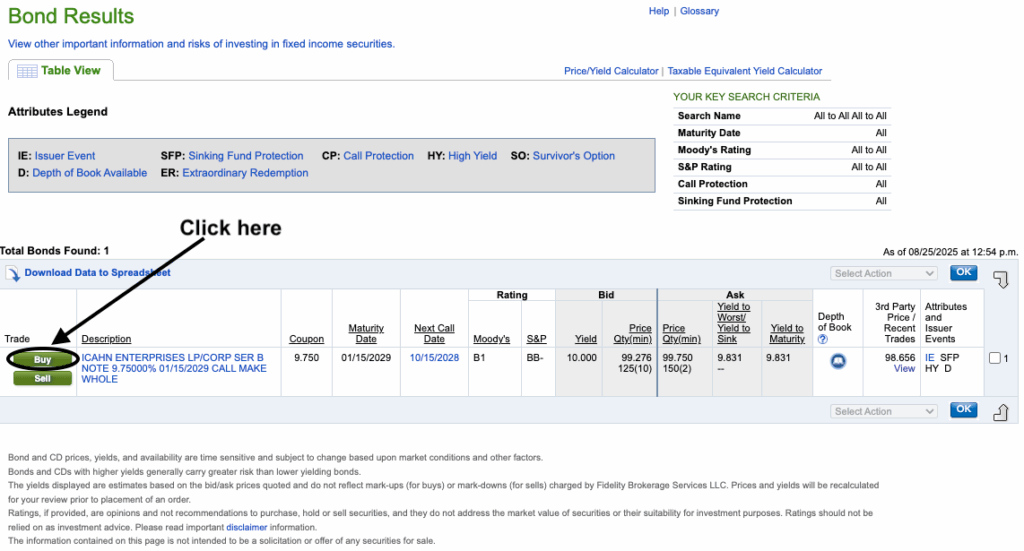Switch to the Table View tab

tap(61, 71)
